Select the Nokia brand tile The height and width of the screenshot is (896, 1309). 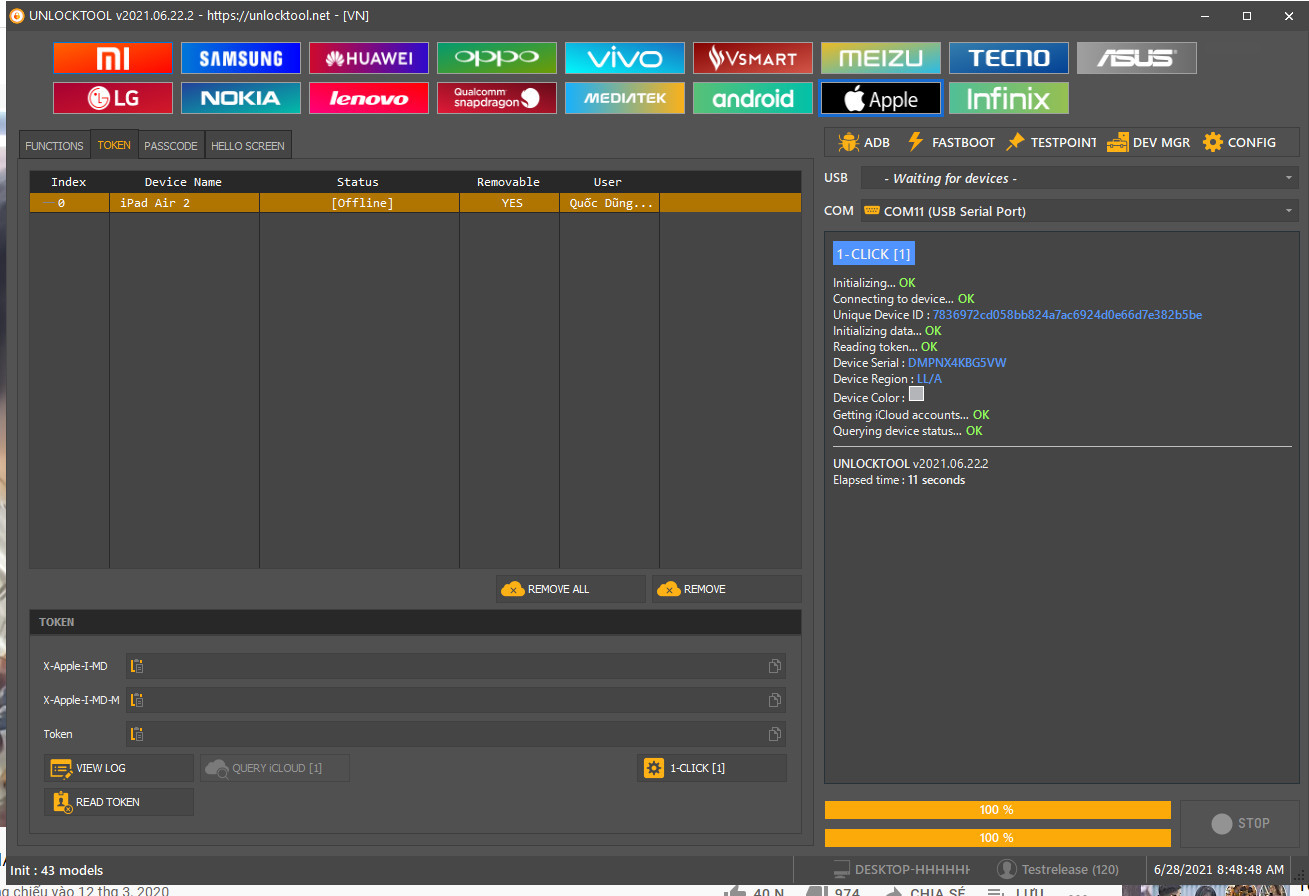click(x=241, y=98)
